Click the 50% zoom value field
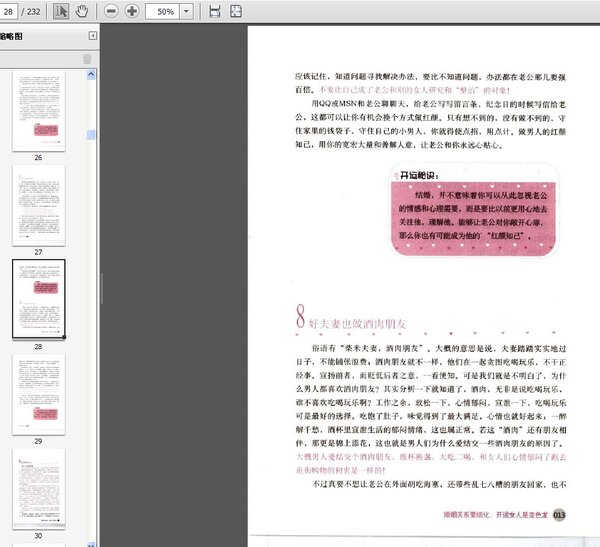600x547 pixels. [x=162, y=12]
